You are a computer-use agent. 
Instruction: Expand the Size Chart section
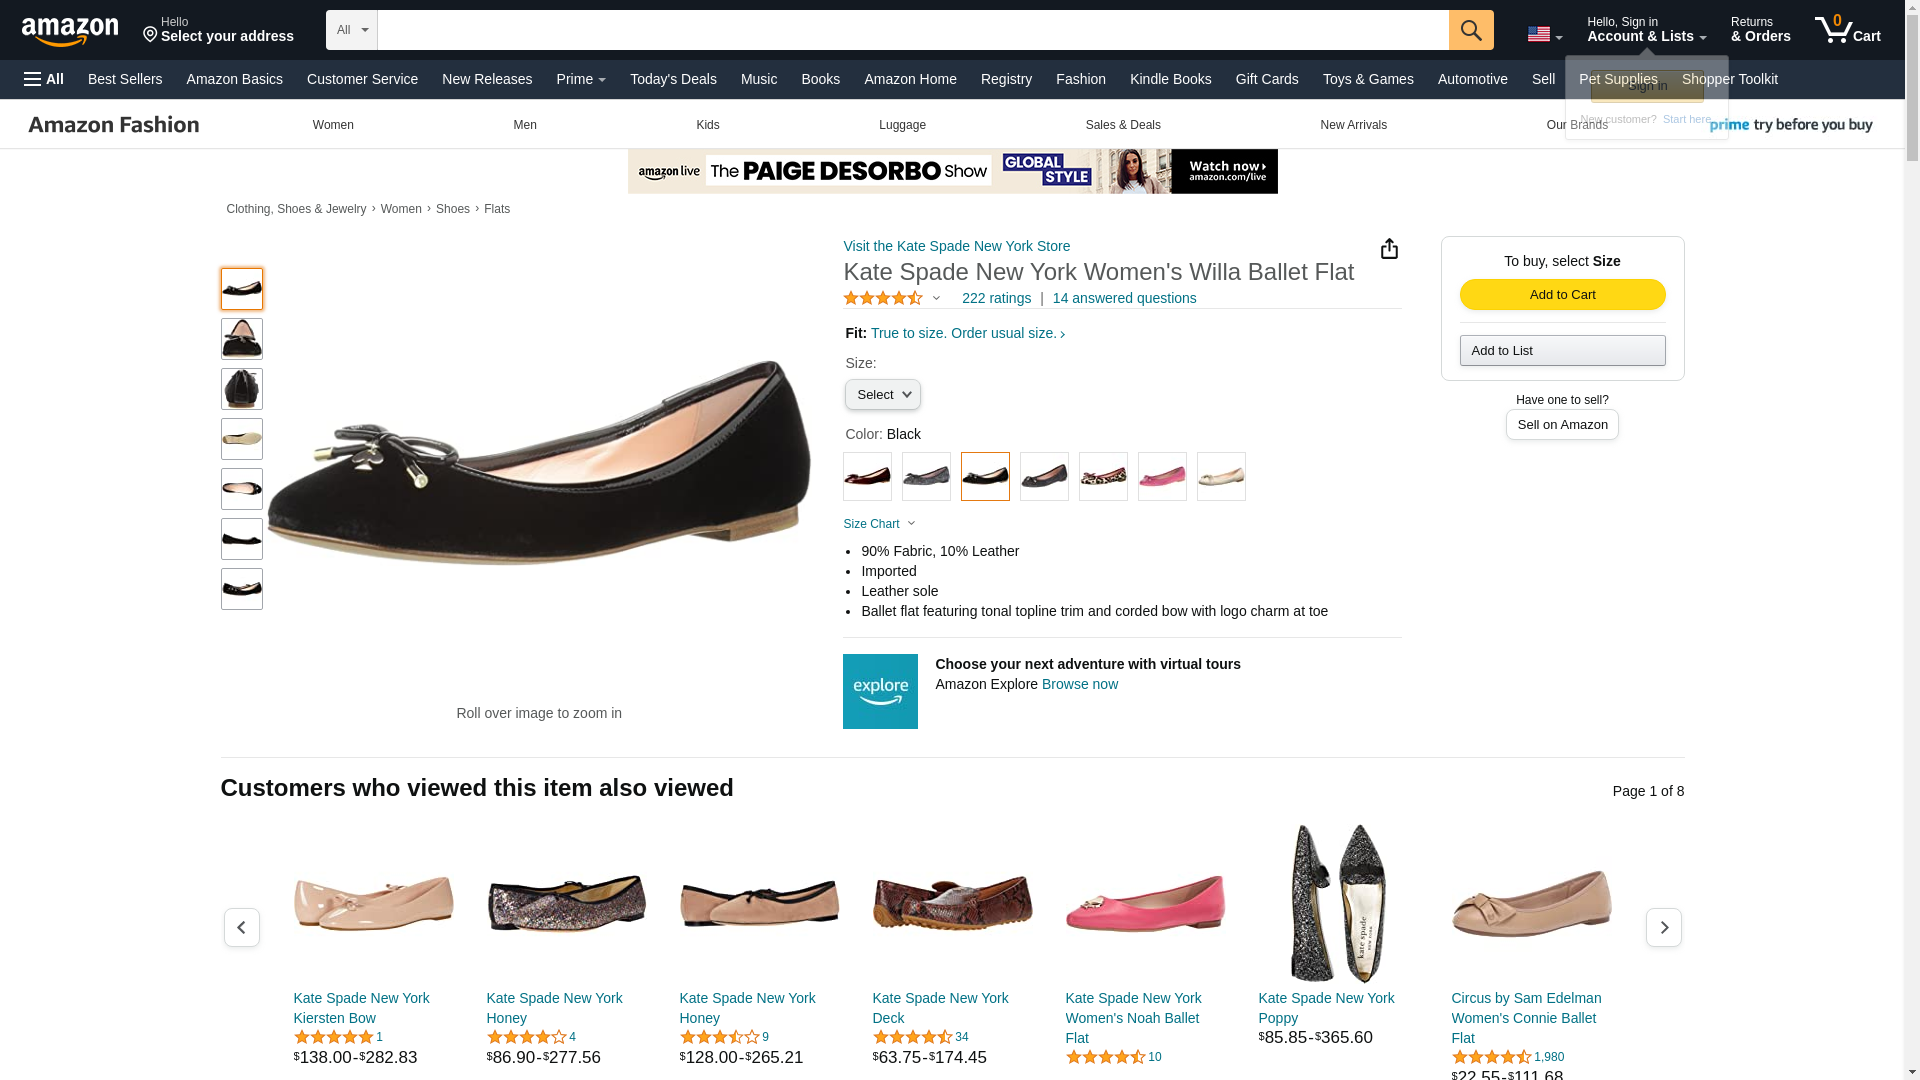879,524
